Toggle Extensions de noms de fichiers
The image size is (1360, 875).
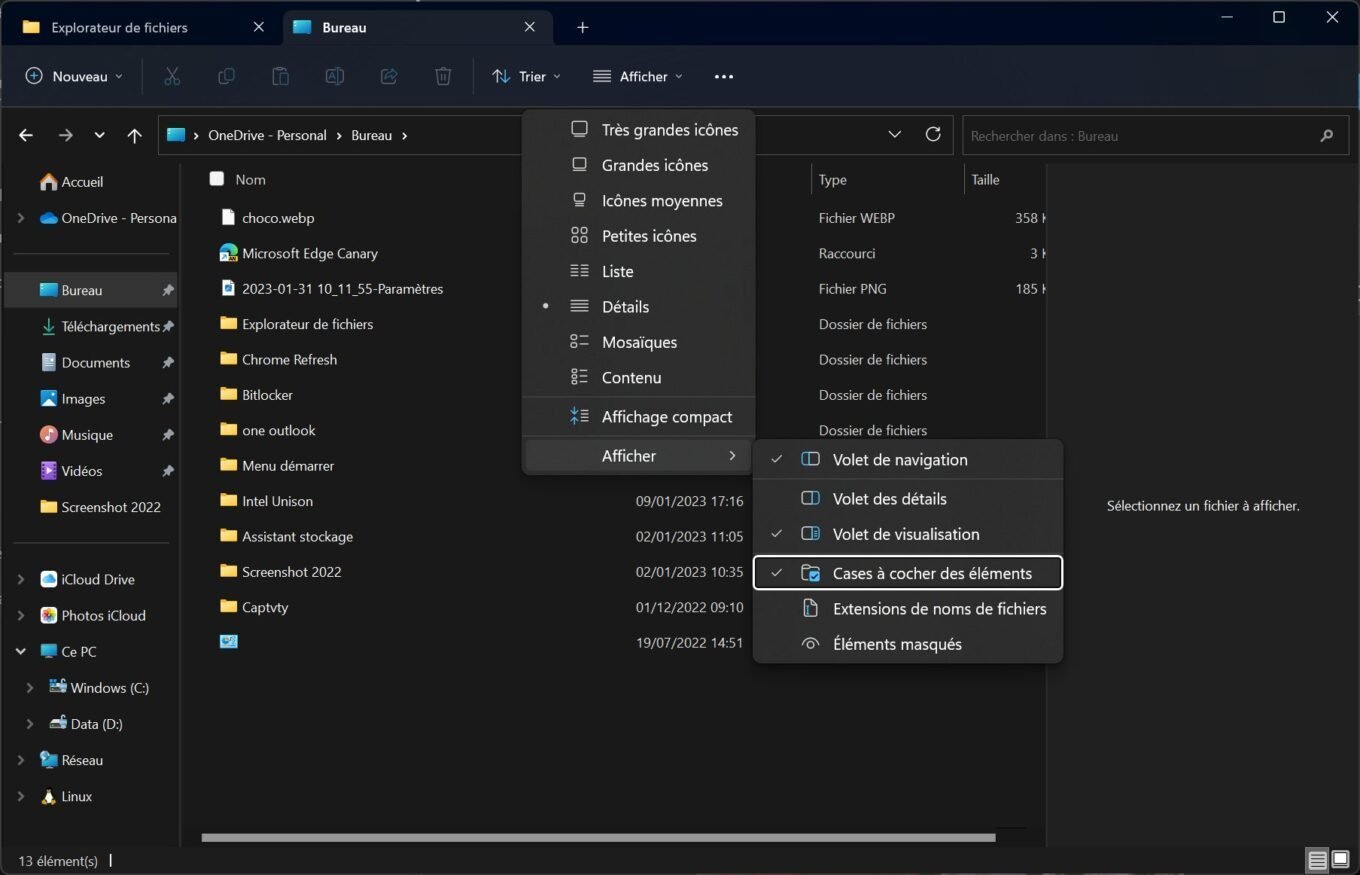tap(908, 608)
